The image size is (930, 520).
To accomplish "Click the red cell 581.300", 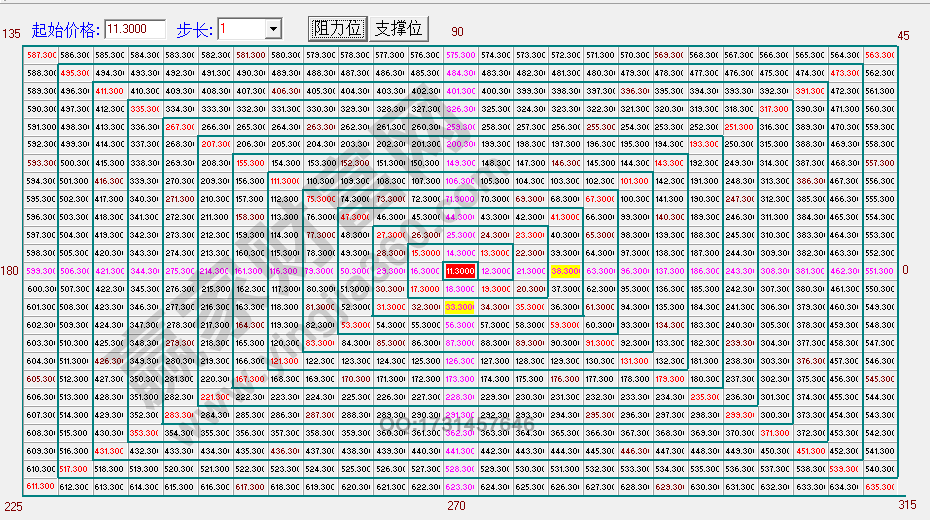I will tap(250, 55).
